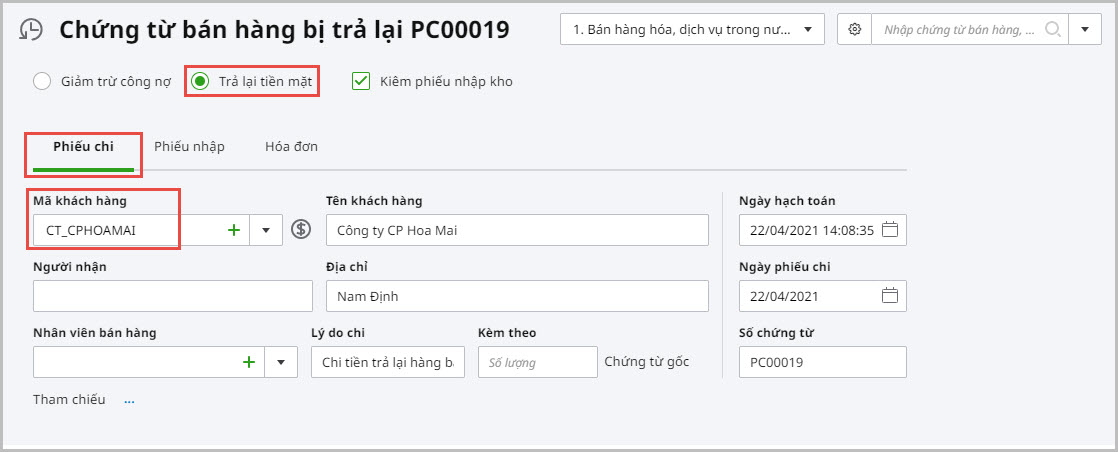Viewport: 1118px width, 452px height.
Task: Click the dollar currency icon
Action: point(301,230)
